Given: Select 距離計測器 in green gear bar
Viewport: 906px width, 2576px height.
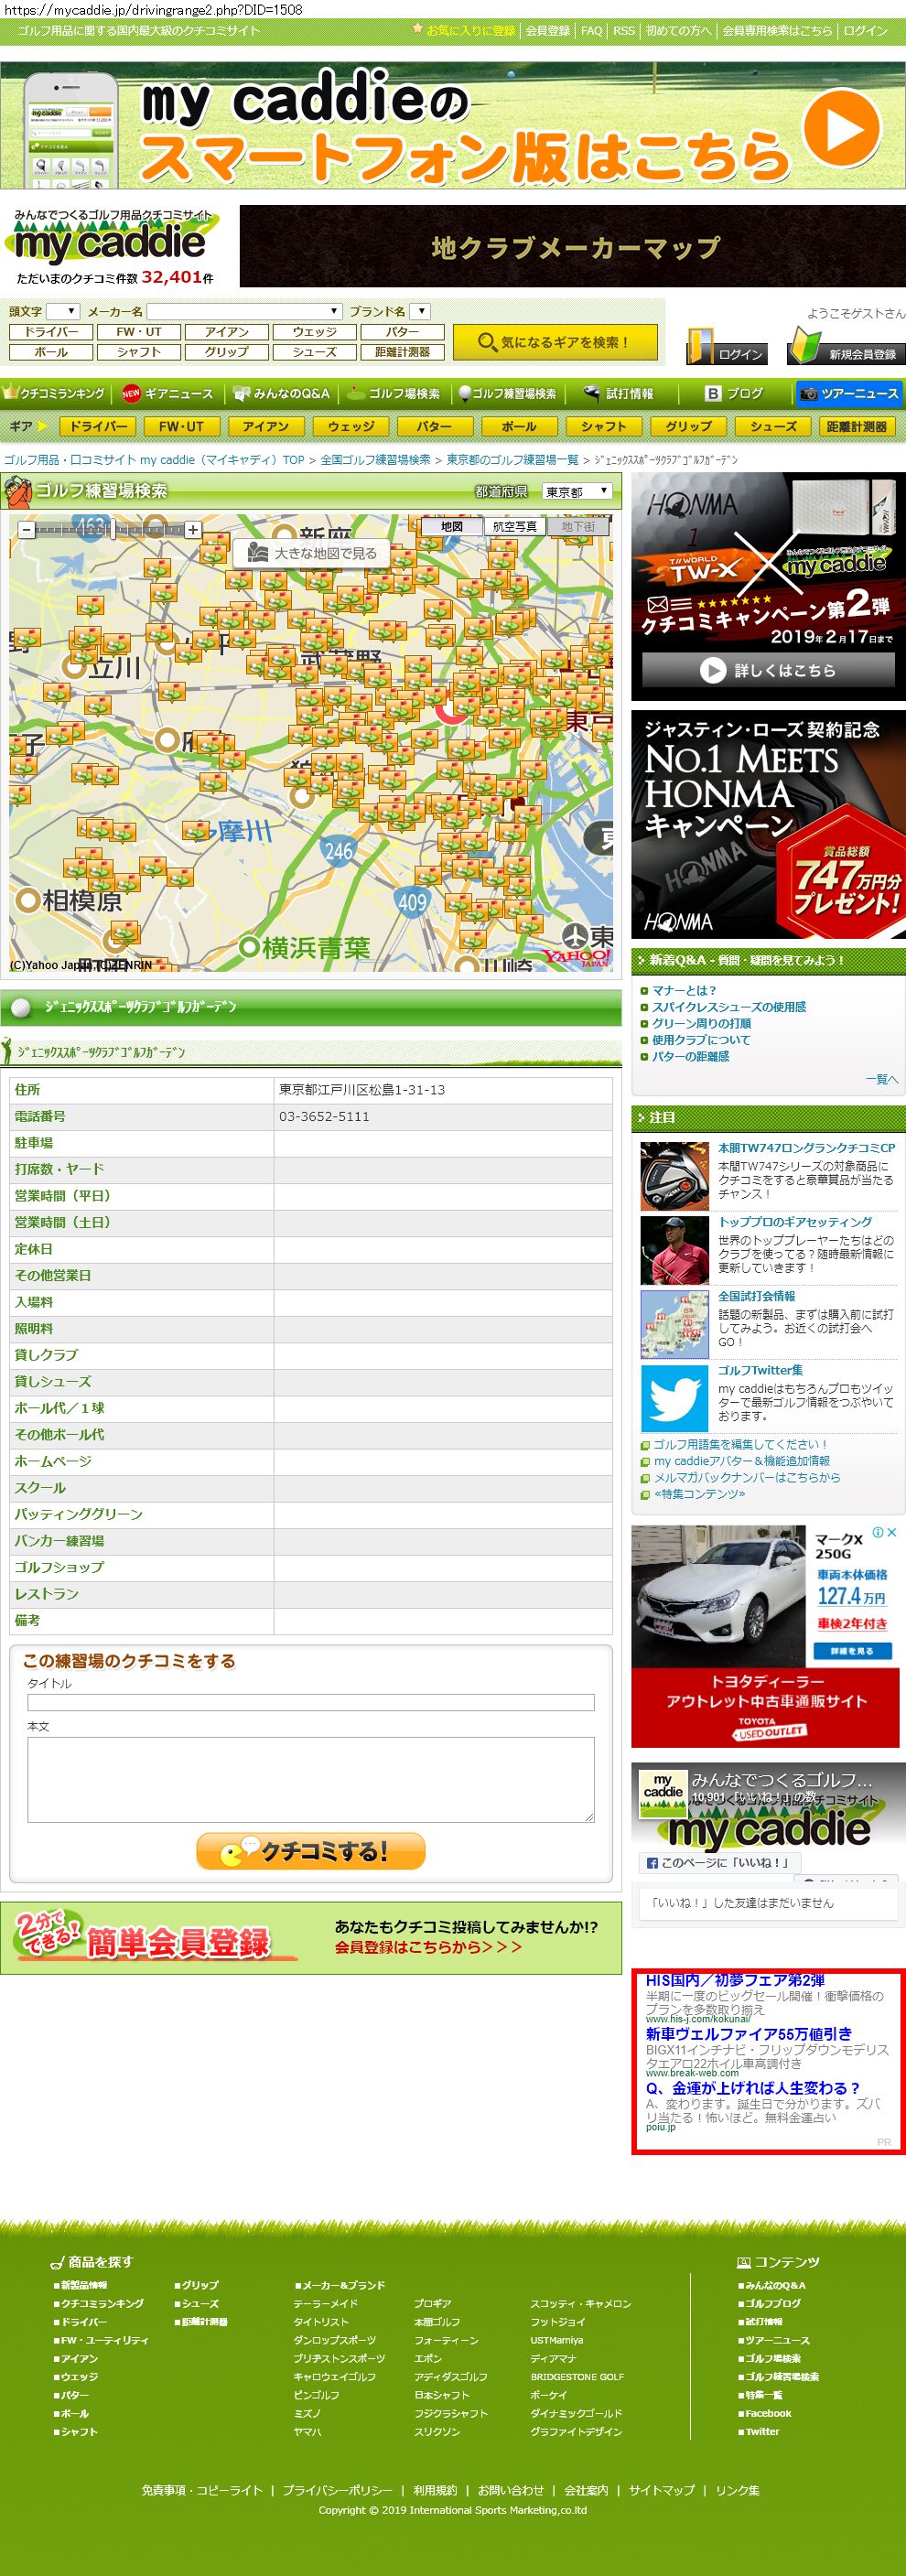Looking at the screenshot, I should coord(857,426).
